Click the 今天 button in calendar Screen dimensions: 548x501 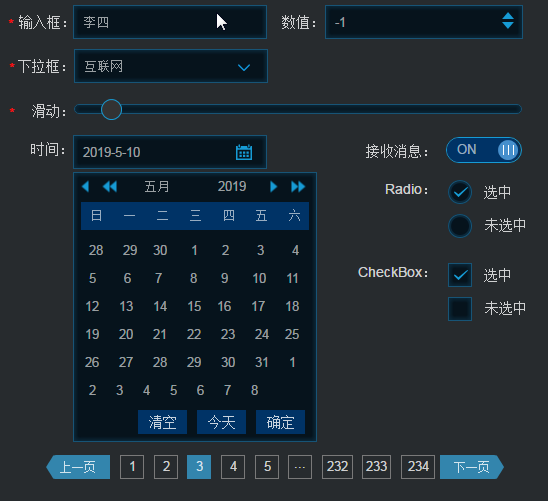[221, 422]
